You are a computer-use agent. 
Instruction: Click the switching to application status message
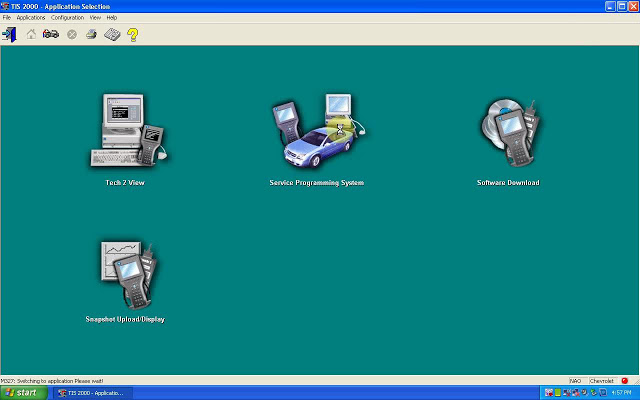(52, 381)
